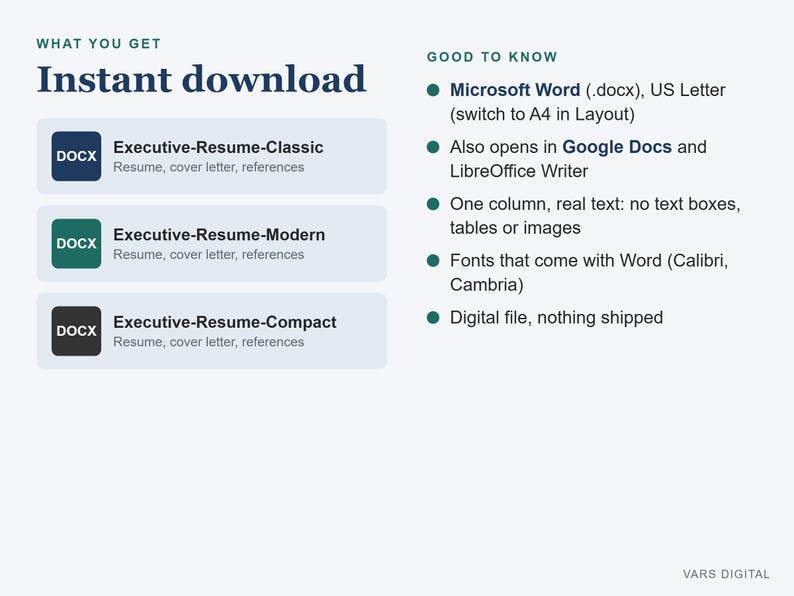794x596 pixels.
Task: Click the 'GOOD TO KNOW' label
Action: 492,57
